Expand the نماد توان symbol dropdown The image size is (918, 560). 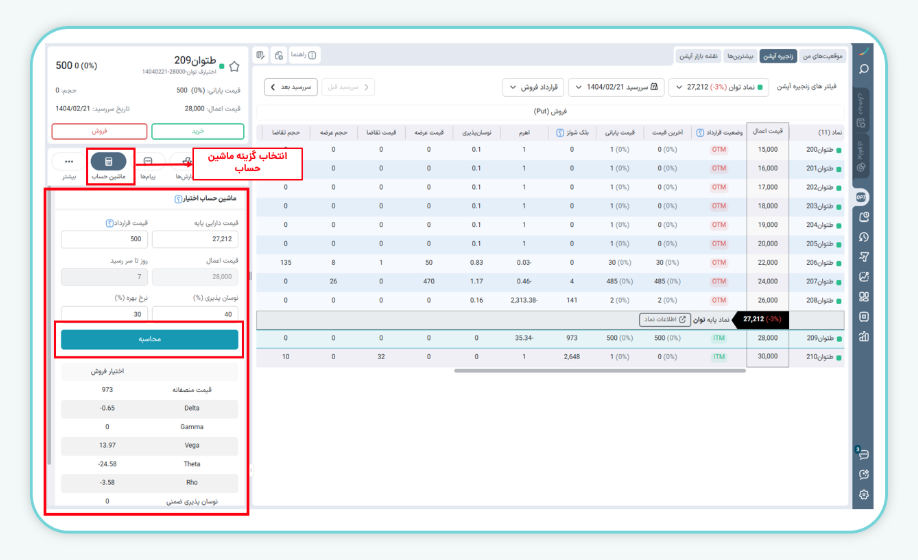(x=719, y=87)
